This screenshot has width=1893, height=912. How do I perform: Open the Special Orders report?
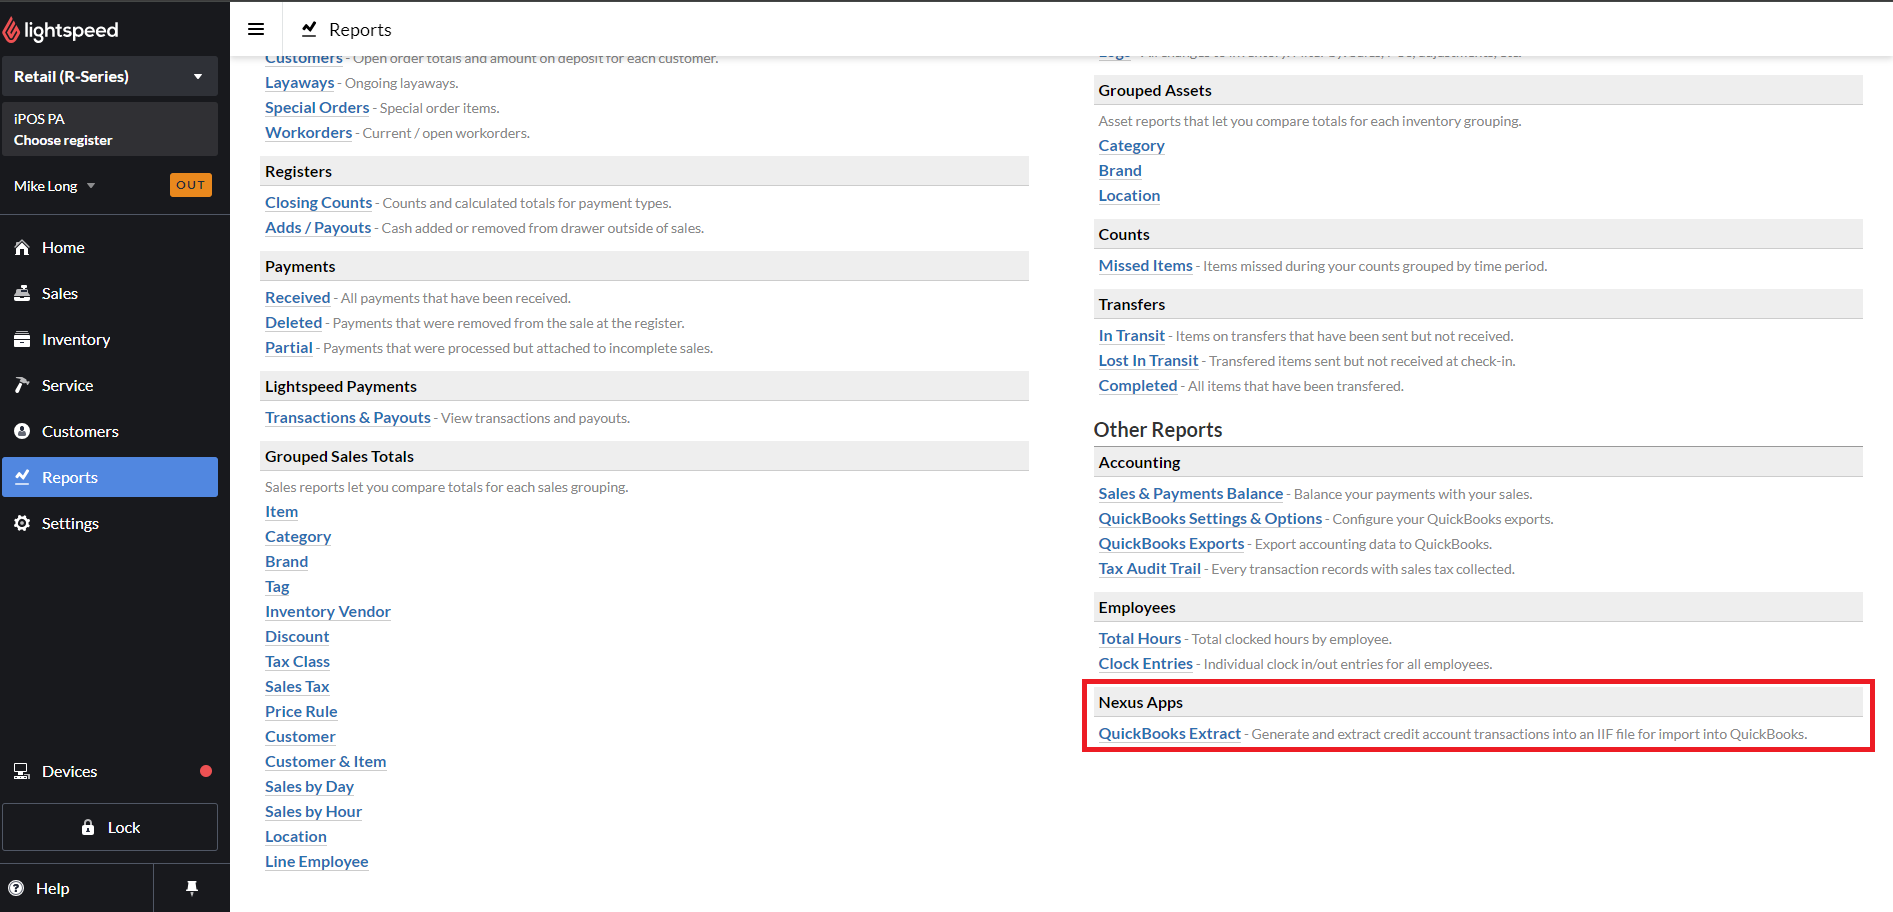(317, 108)
